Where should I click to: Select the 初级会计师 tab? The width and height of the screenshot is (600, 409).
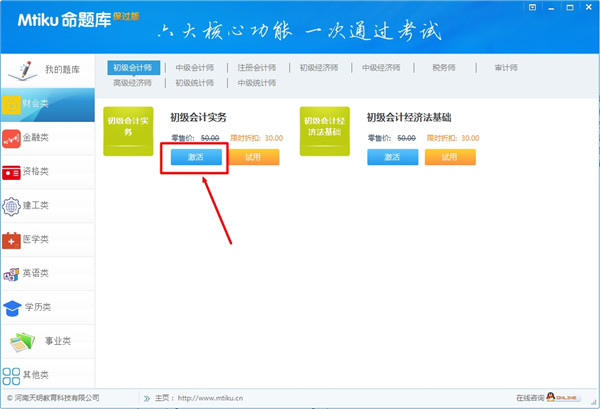coord(133,68)
